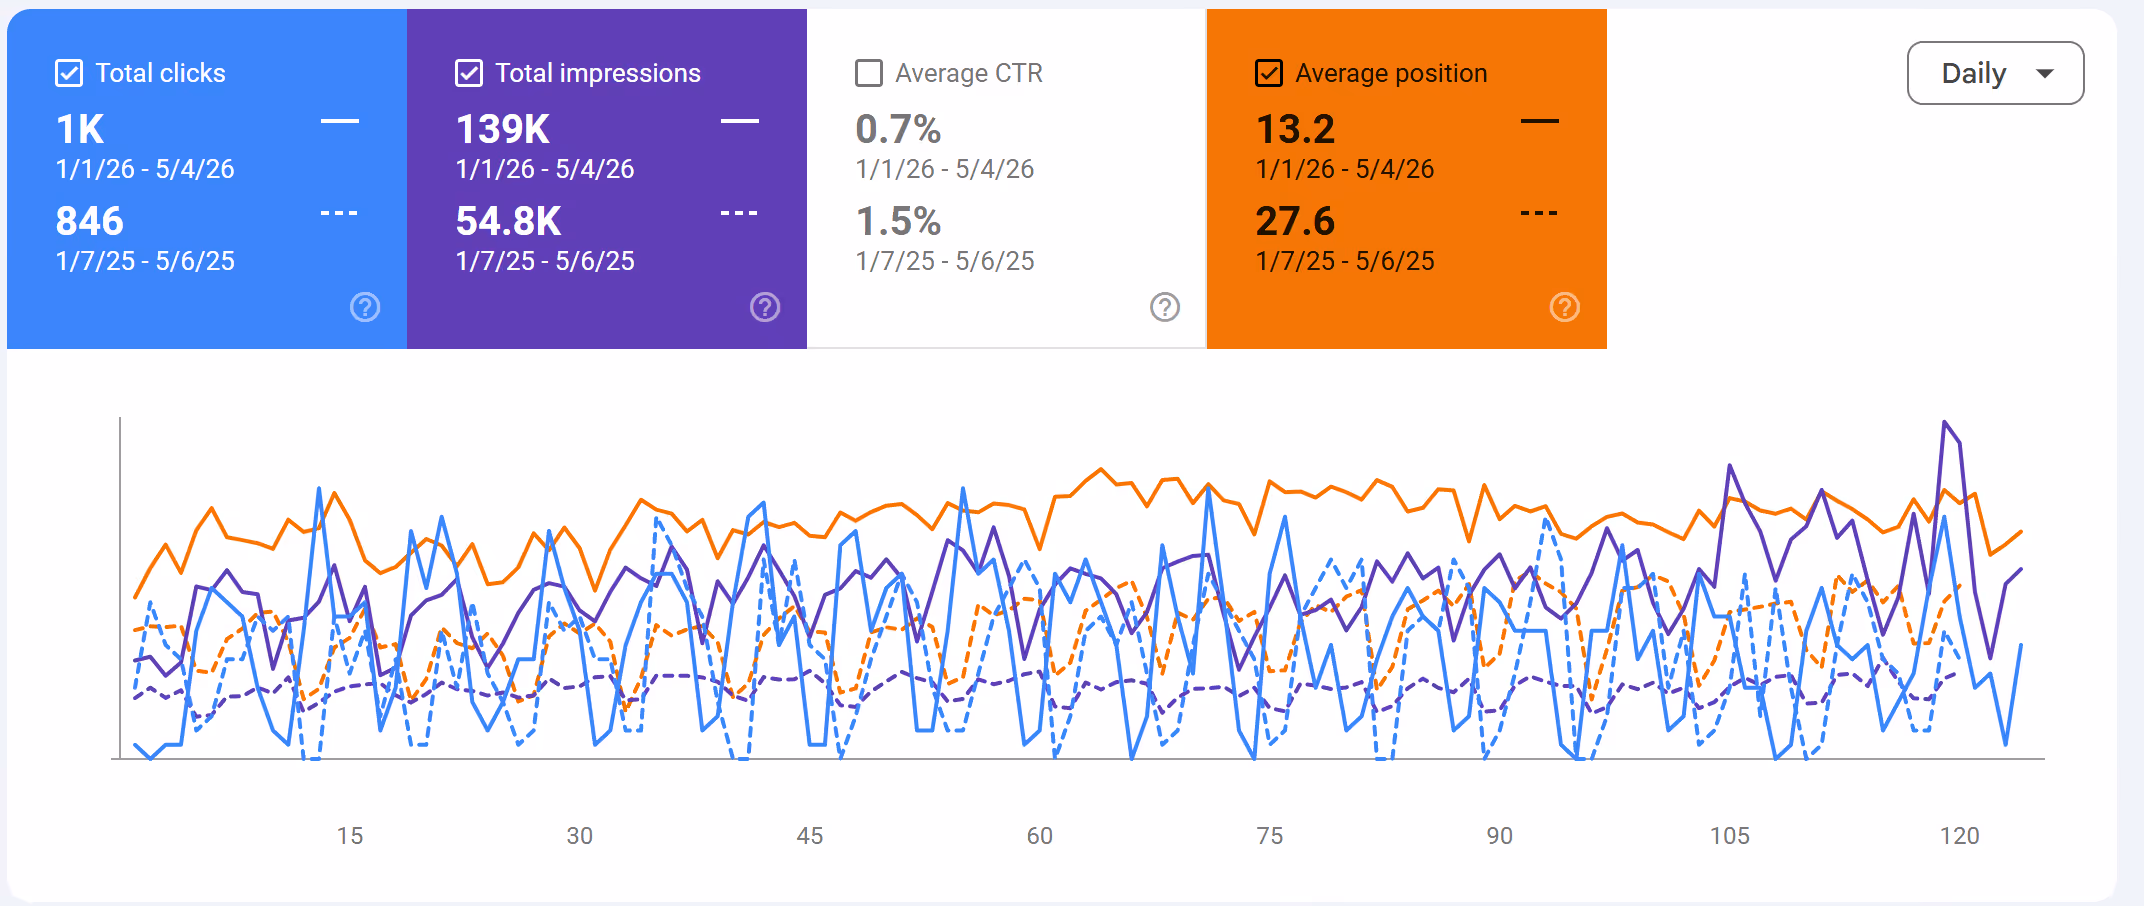The image size is (2144, 906).
Task: Click 1/1/26 - 5/4/26 date on impressions card
Action: tap(545, 169)
